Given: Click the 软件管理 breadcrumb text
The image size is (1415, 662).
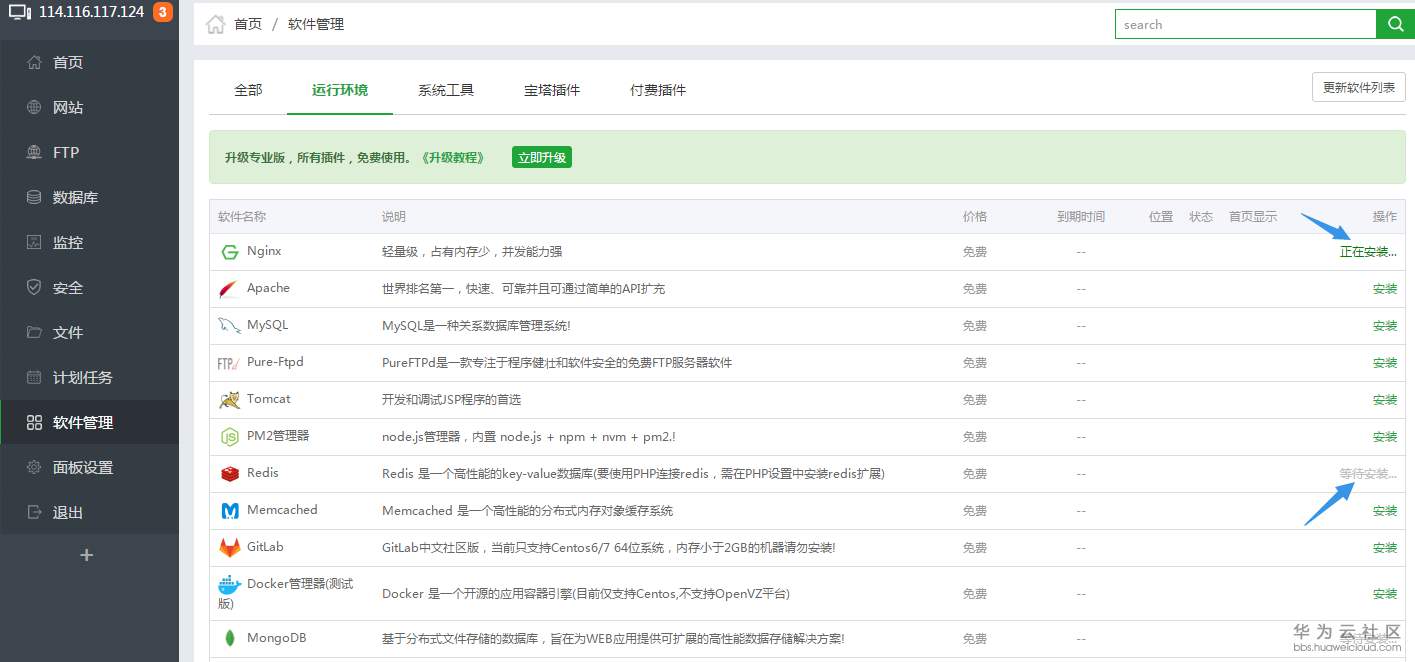Looking at the screenshot, I should pos(316,24).
